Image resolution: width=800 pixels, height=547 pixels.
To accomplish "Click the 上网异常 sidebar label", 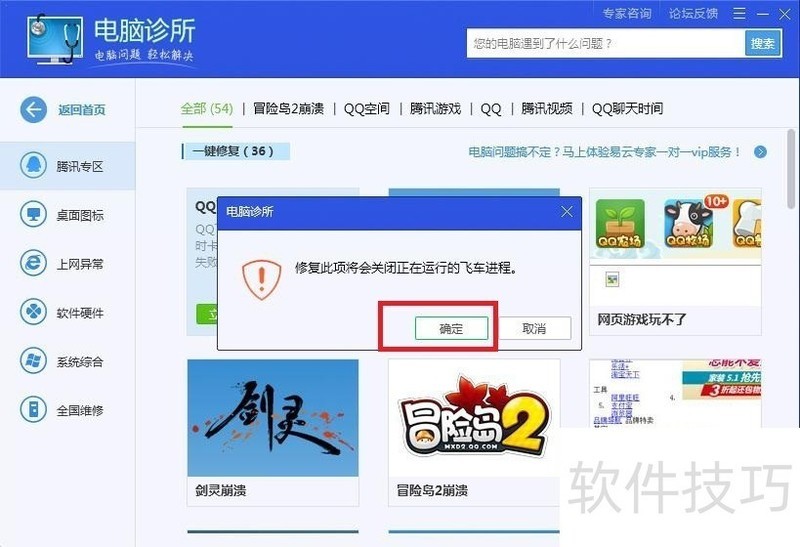I will tap(80, 264).
